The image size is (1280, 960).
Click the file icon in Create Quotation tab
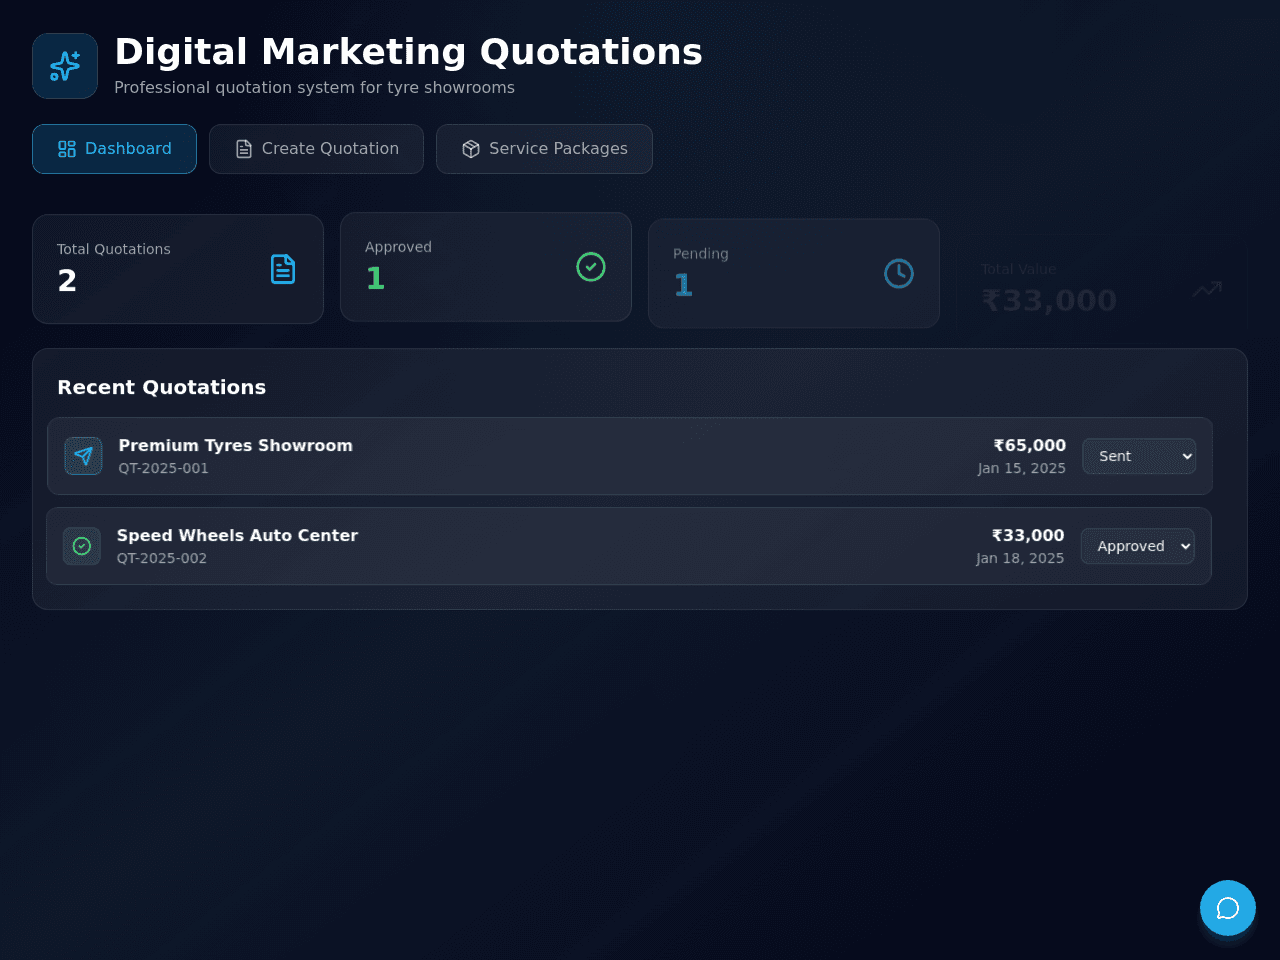click(244, 149)
